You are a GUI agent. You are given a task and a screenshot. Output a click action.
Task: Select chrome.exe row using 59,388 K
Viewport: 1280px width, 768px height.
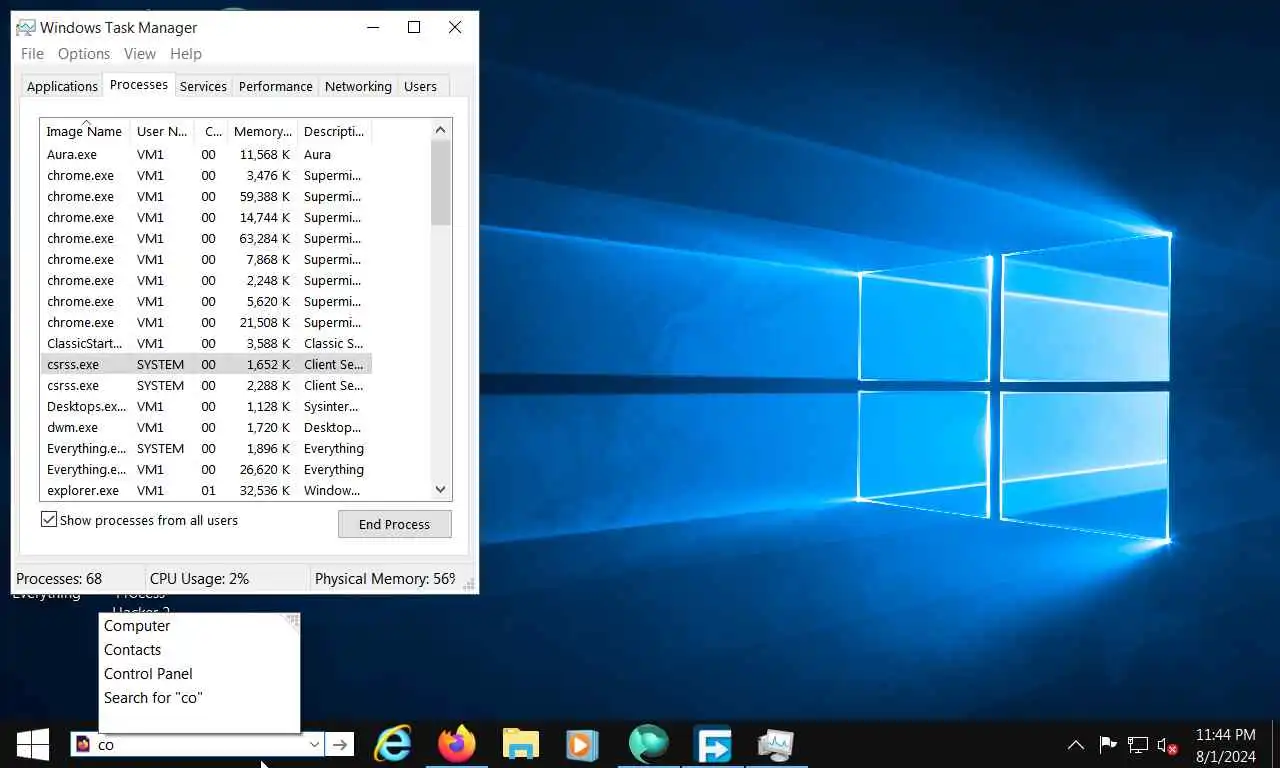click(x=206, y=197)
